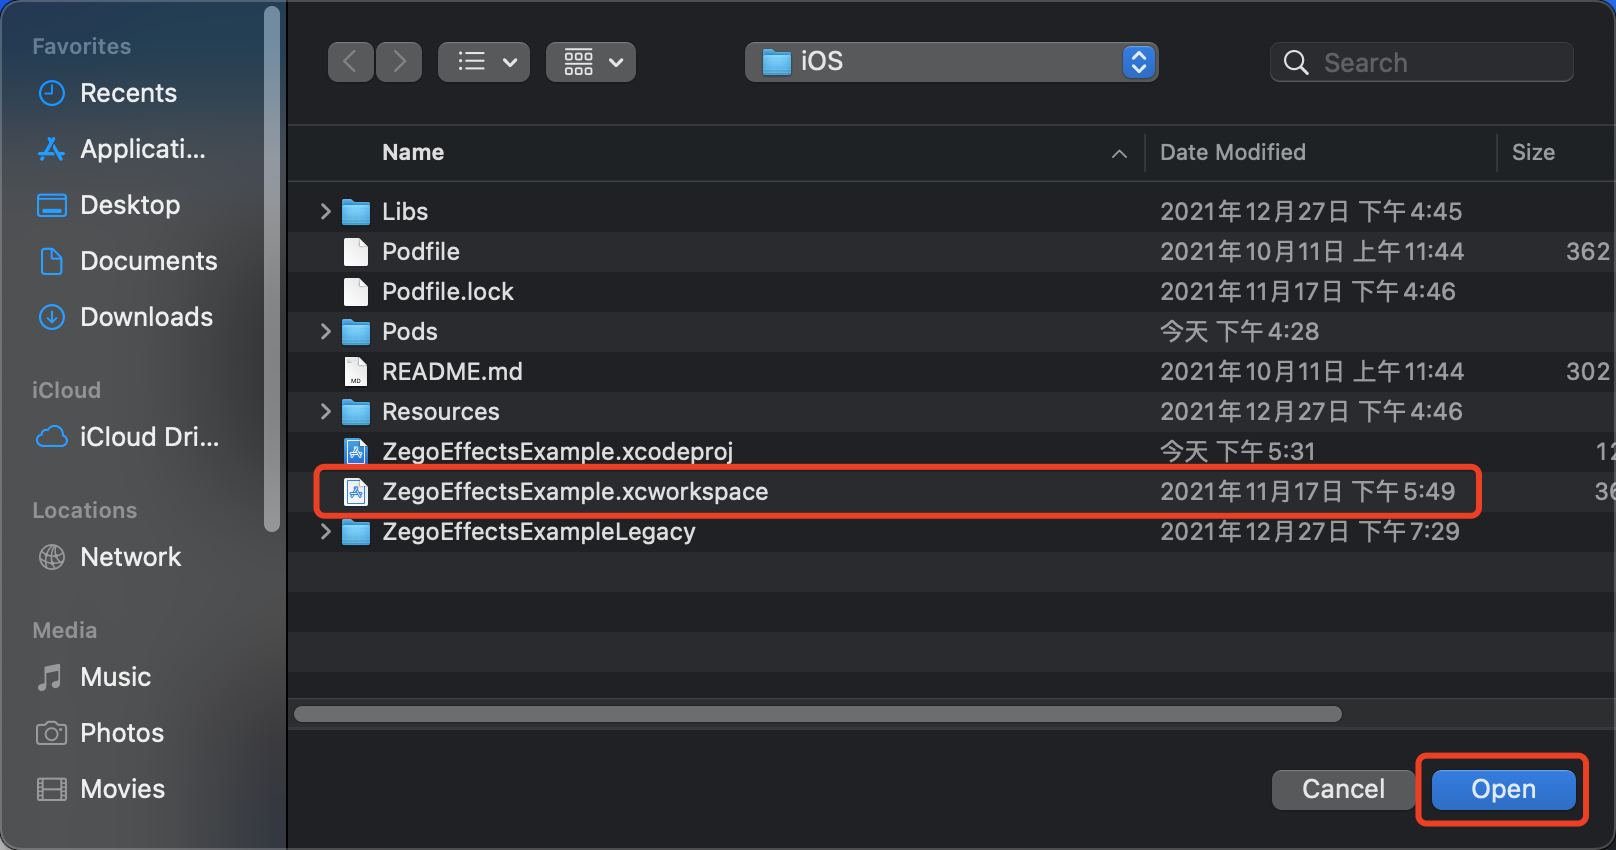Image resolution: width=1616 pixels, height=850 pixels.
Task: Select the Podfile file name
Action: coord(421,251)
